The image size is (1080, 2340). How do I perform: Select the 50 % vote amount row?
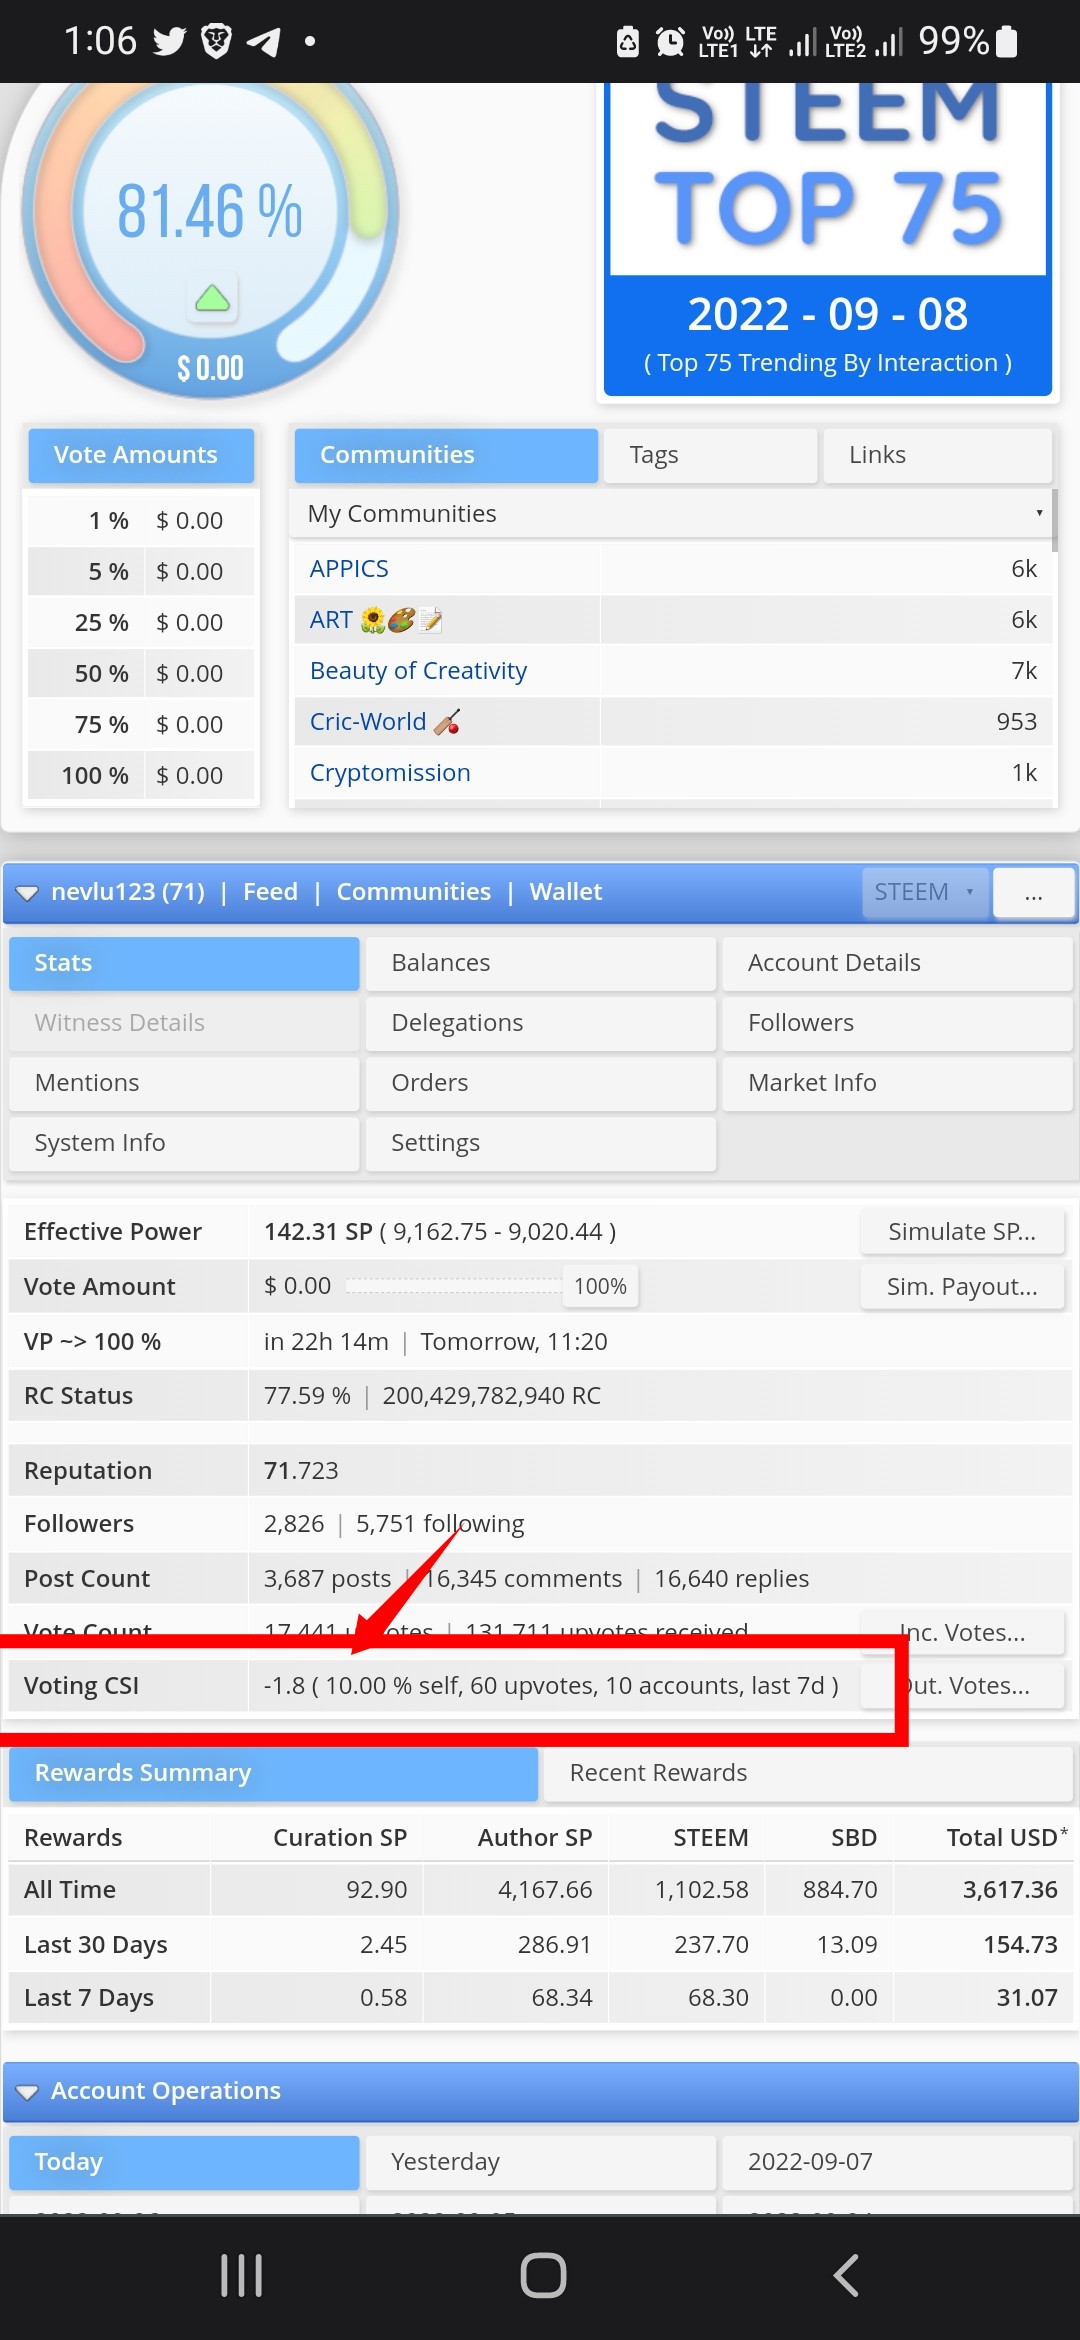[x=141, y=674]
